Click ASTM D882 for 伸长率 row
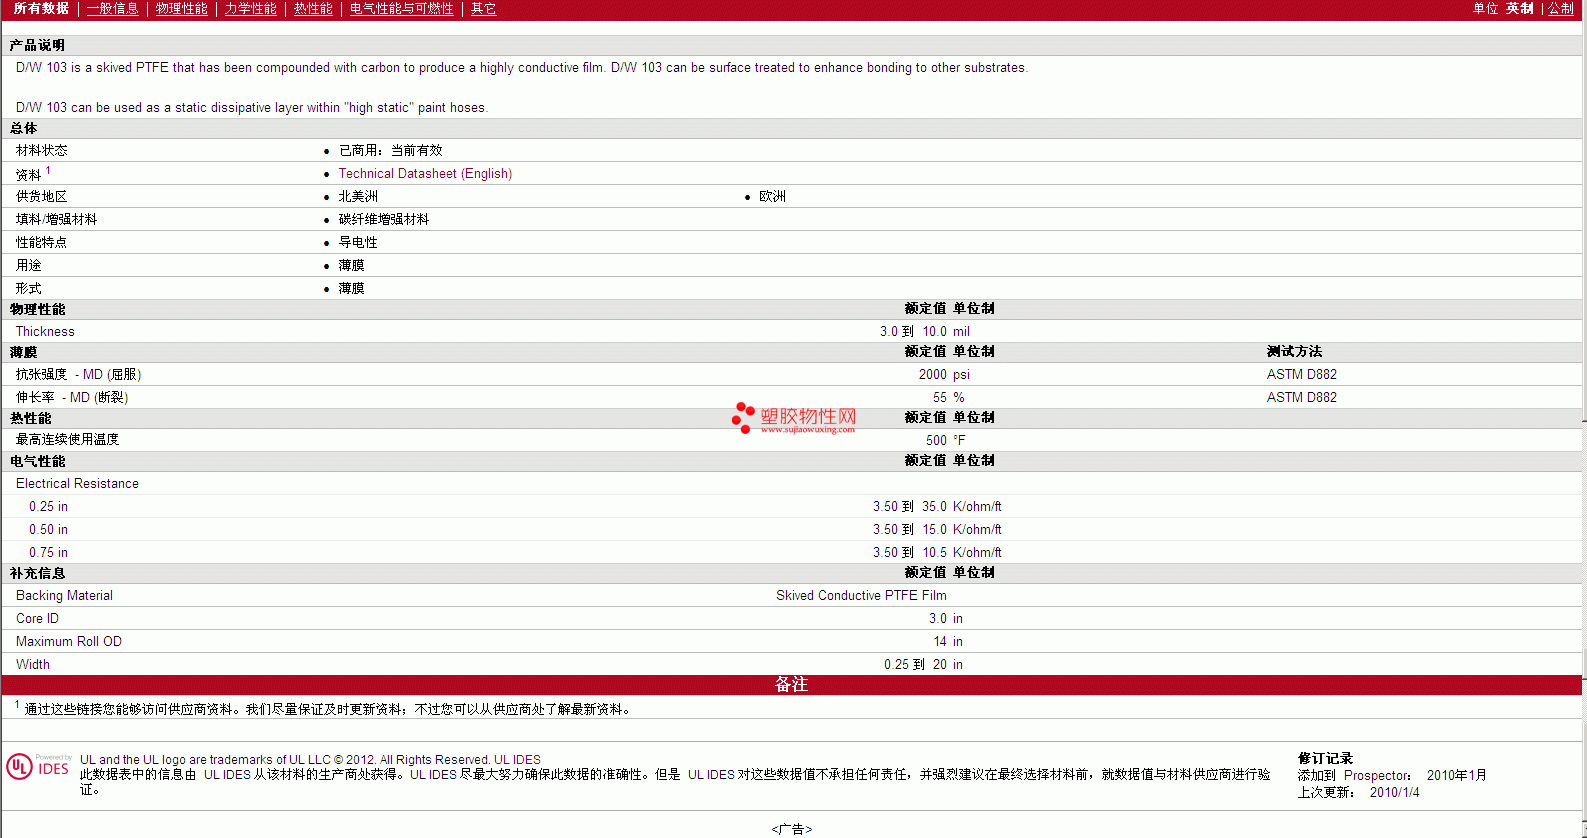 coord(1302,398)
